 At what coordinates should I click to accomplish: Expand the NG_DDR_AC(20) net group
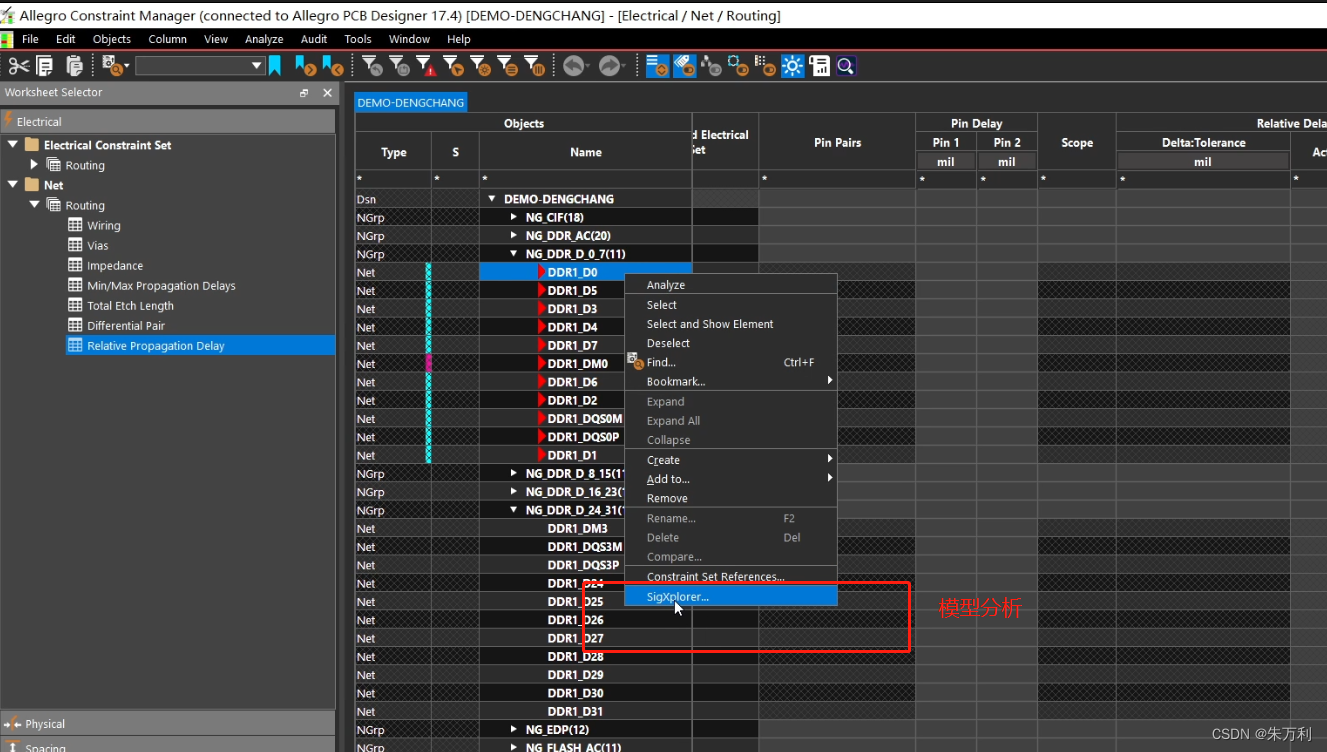[514, 235]
